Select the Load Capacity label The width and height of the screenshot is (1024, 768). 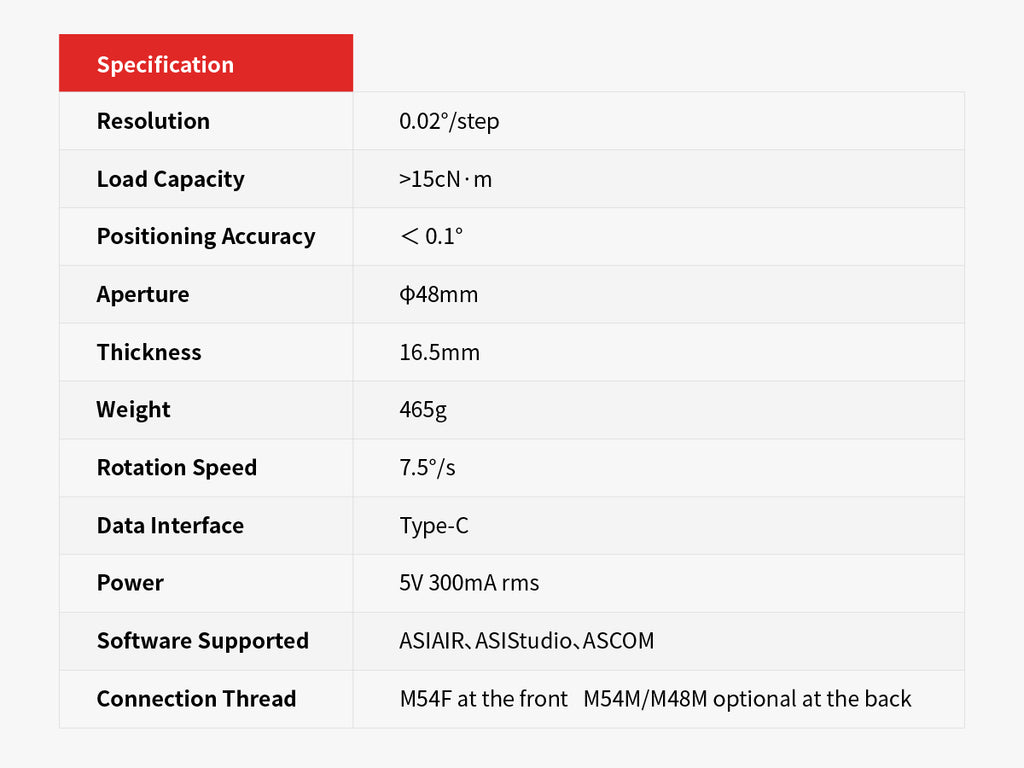170,180
